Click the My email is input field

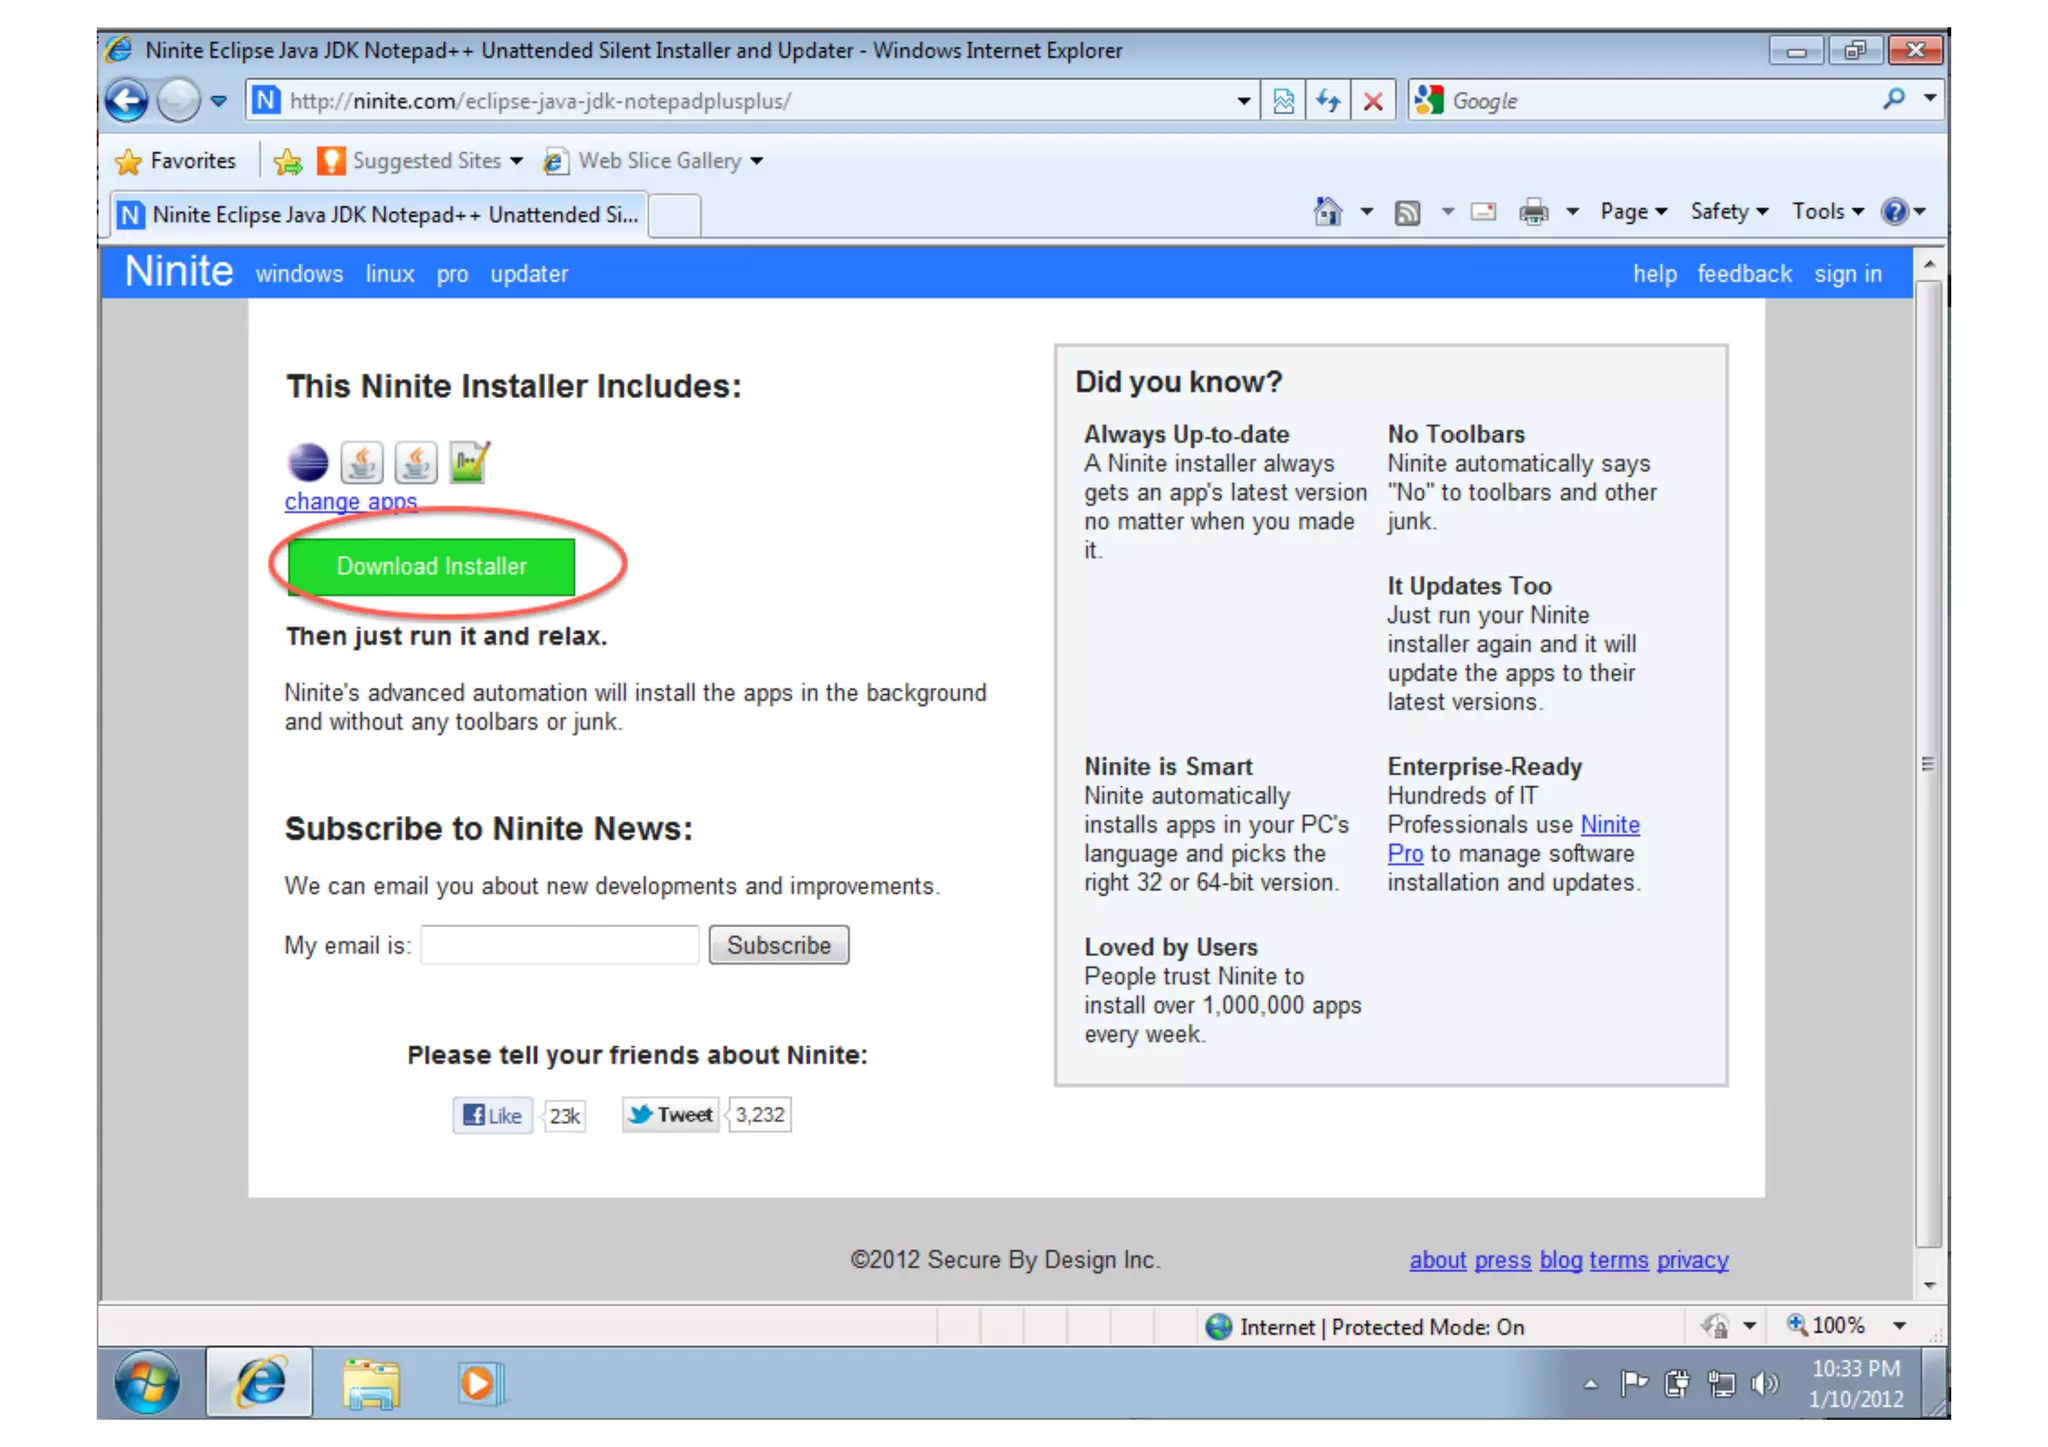click(x=559, y=945)
